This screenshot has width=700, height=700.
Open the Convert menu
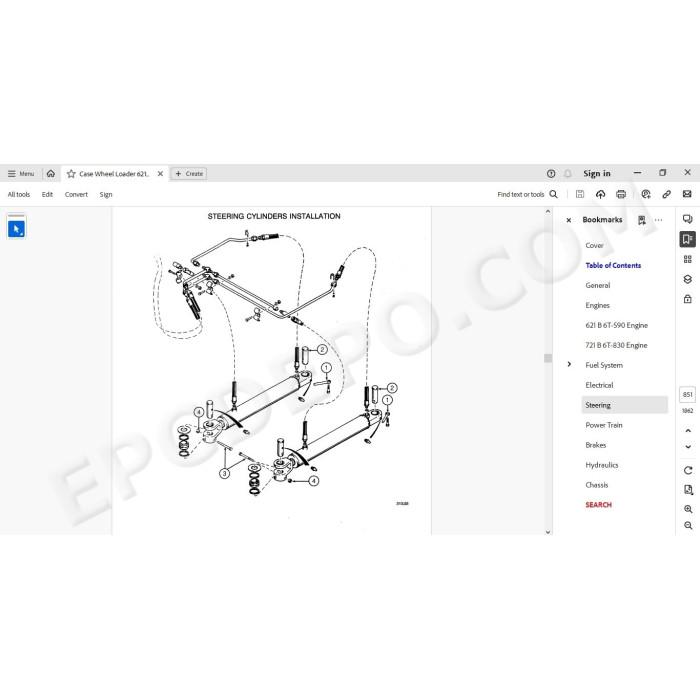pos(76,194)
